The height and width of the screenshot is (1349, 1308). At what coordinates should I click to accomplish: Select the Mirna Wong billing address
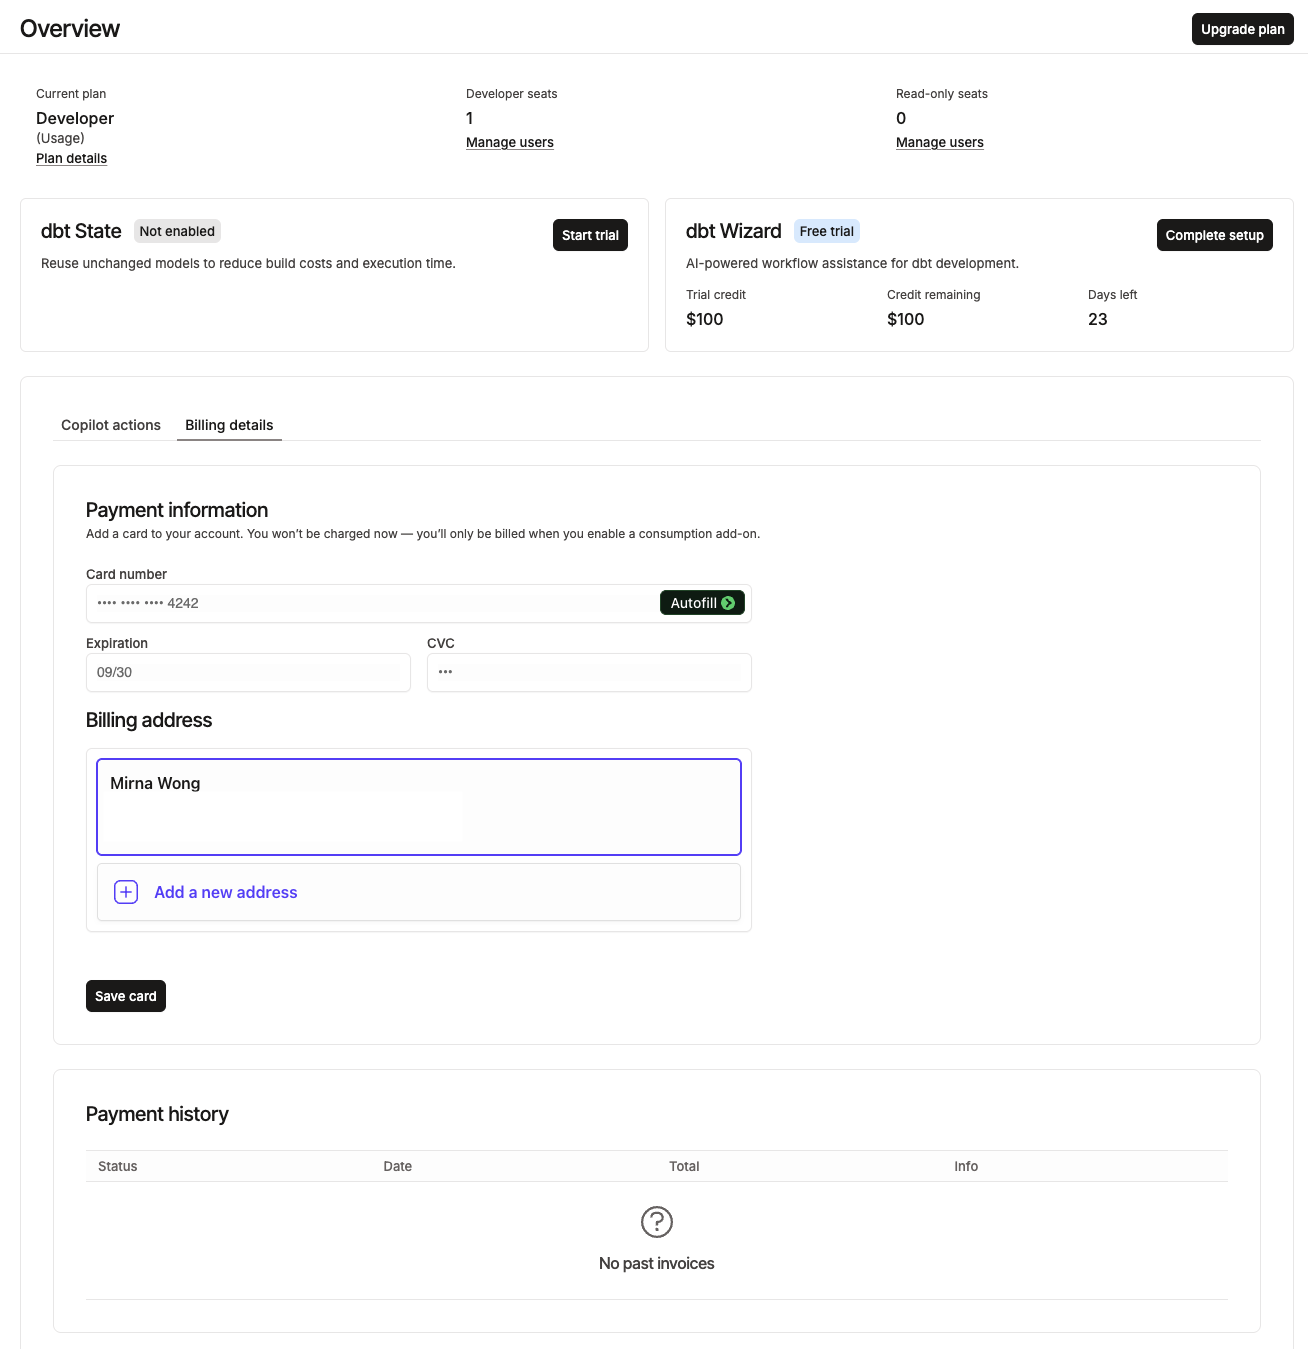point(419,807)
